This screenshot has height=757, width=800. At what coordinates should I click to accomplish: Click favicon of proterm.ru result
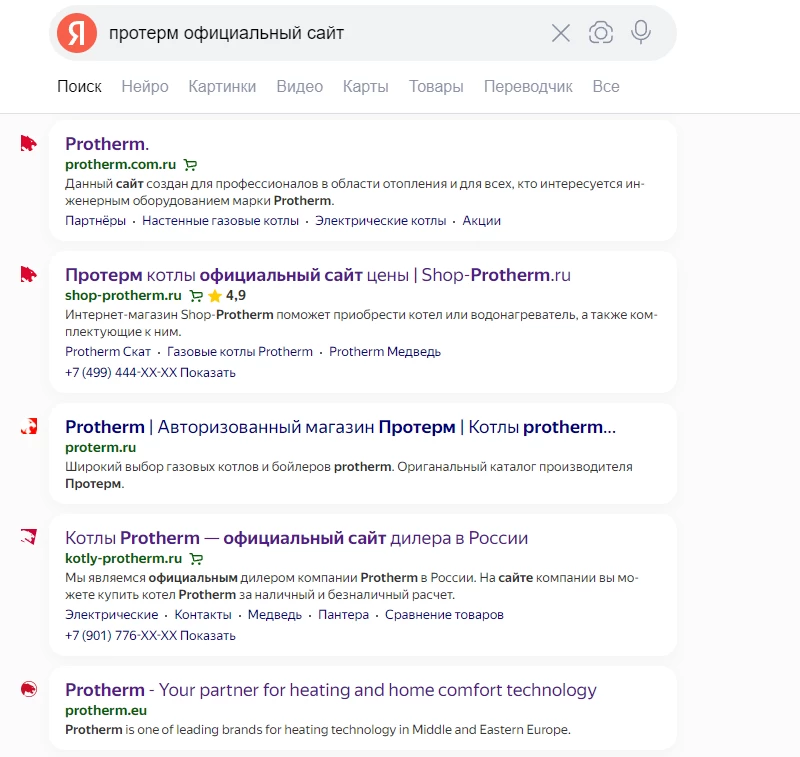click(28, 427)
